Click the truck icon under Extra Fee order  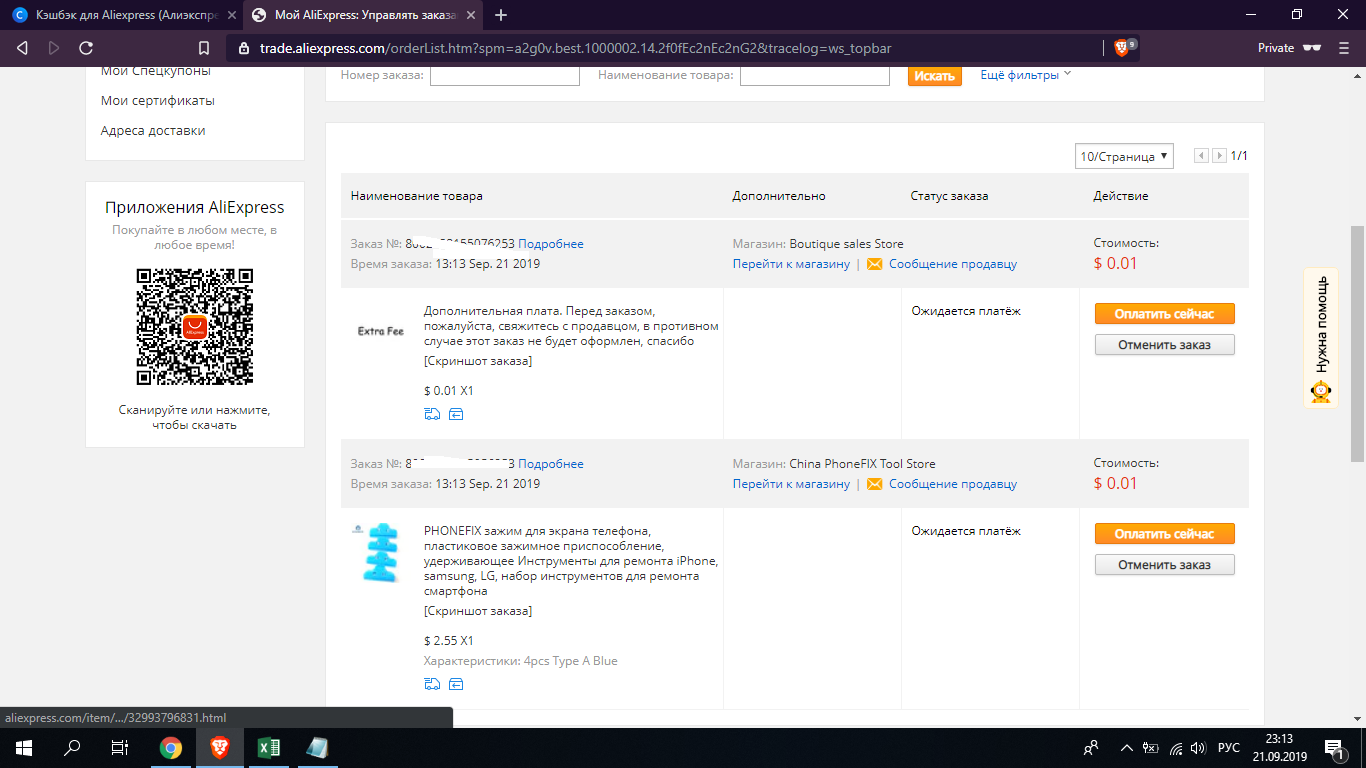(x=432, y=414)
